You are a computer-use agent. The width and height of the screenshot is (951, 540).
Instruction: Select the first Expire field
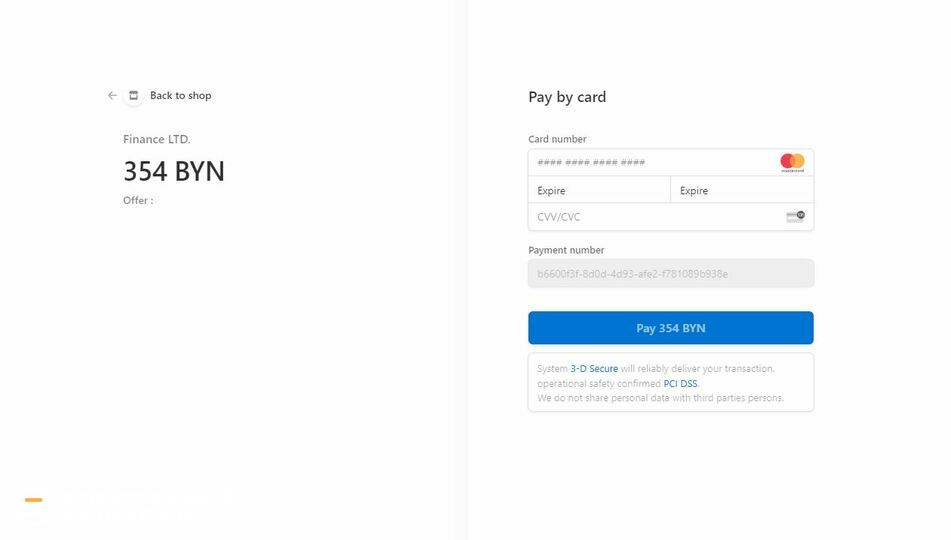click(599, 190)
